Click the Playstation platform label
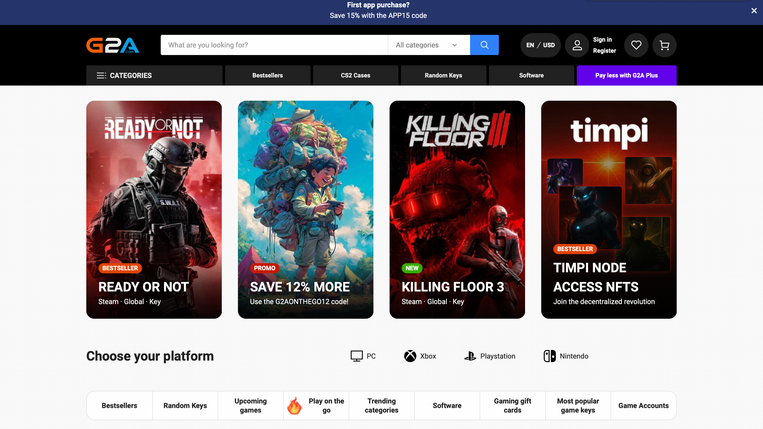The height and width of the screenshot is (429, 763). [497, 356]
